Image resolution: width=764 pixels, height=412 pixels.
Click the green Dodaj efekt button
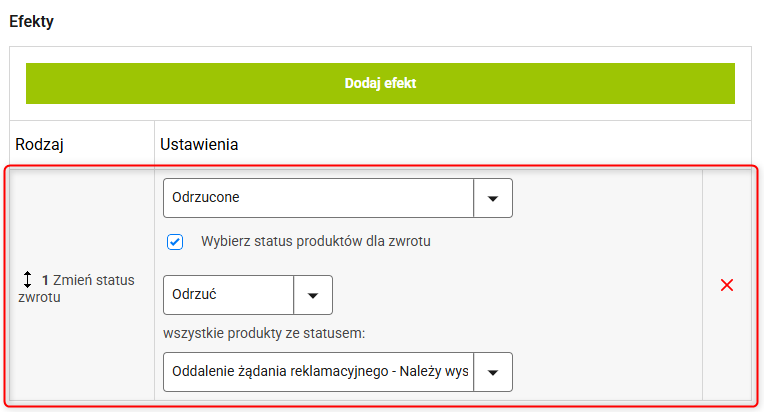380,83
